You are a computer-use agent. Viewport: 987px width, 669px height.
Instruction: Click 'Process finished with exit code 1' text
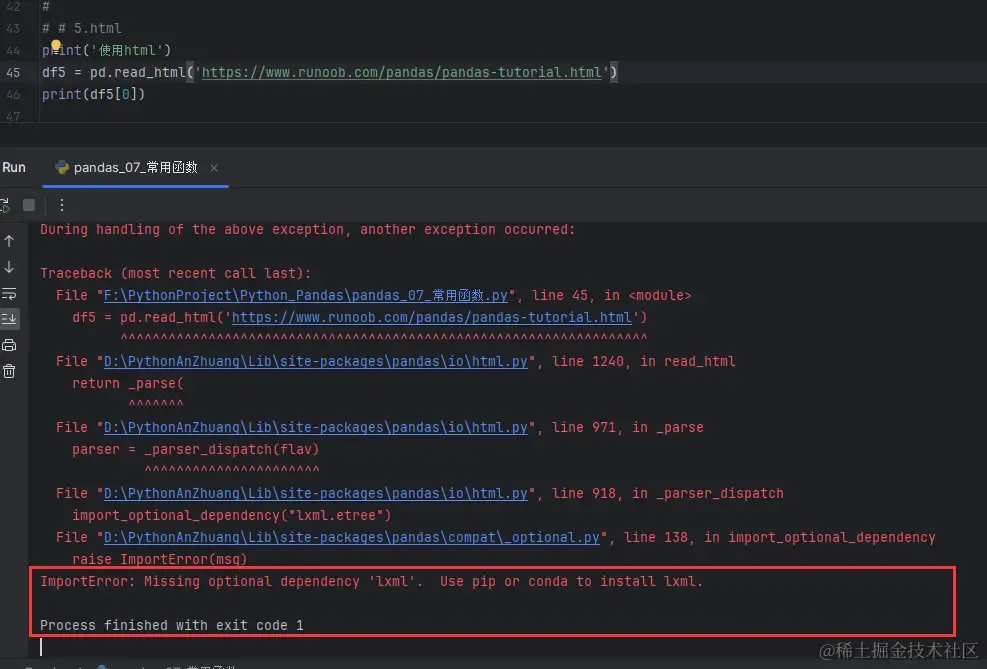pos(172,626)
